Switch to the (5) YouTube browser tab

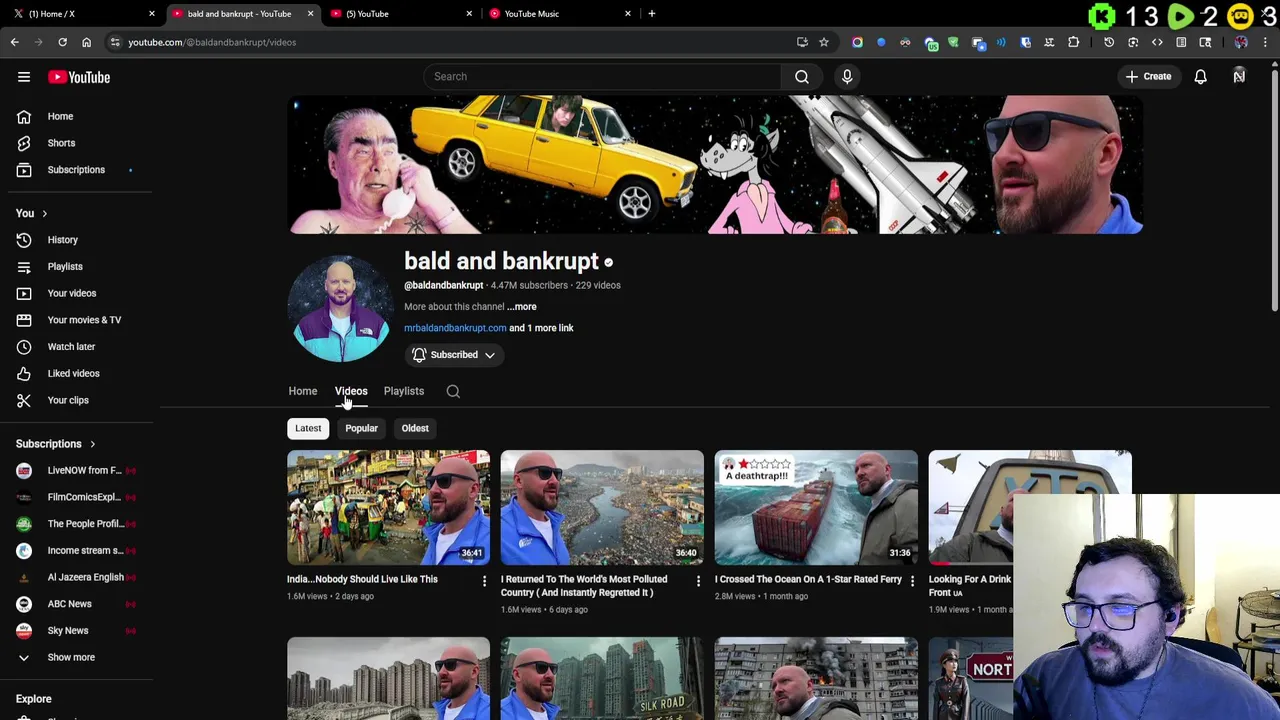tap(400, 14)
